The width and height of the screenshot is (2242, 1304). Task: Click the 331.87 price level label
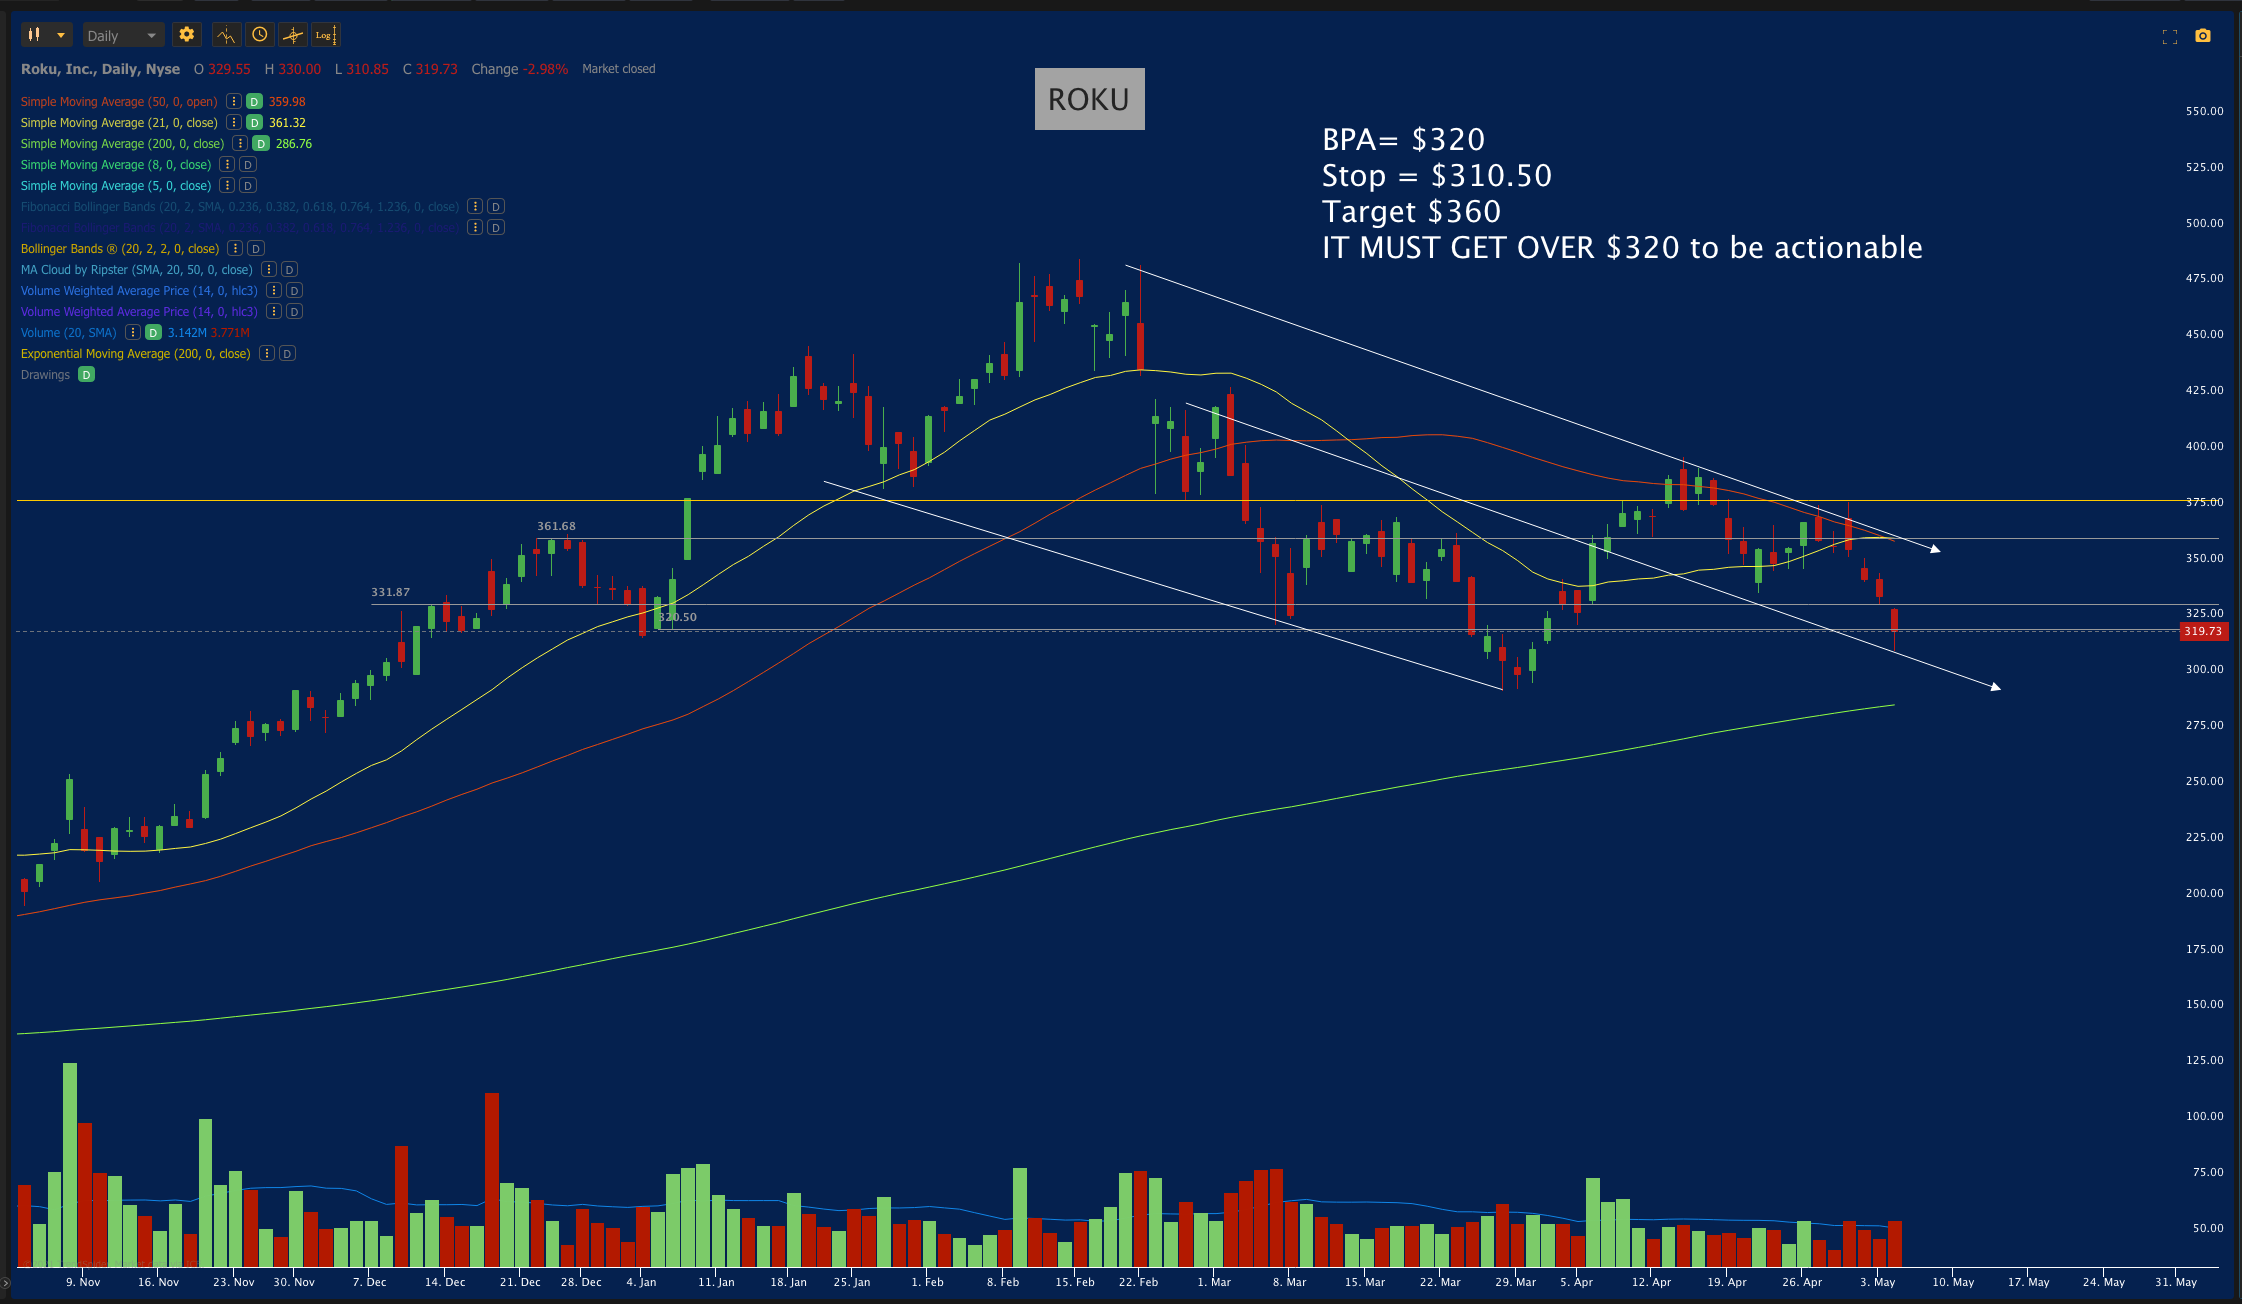(x=390, y=592)
